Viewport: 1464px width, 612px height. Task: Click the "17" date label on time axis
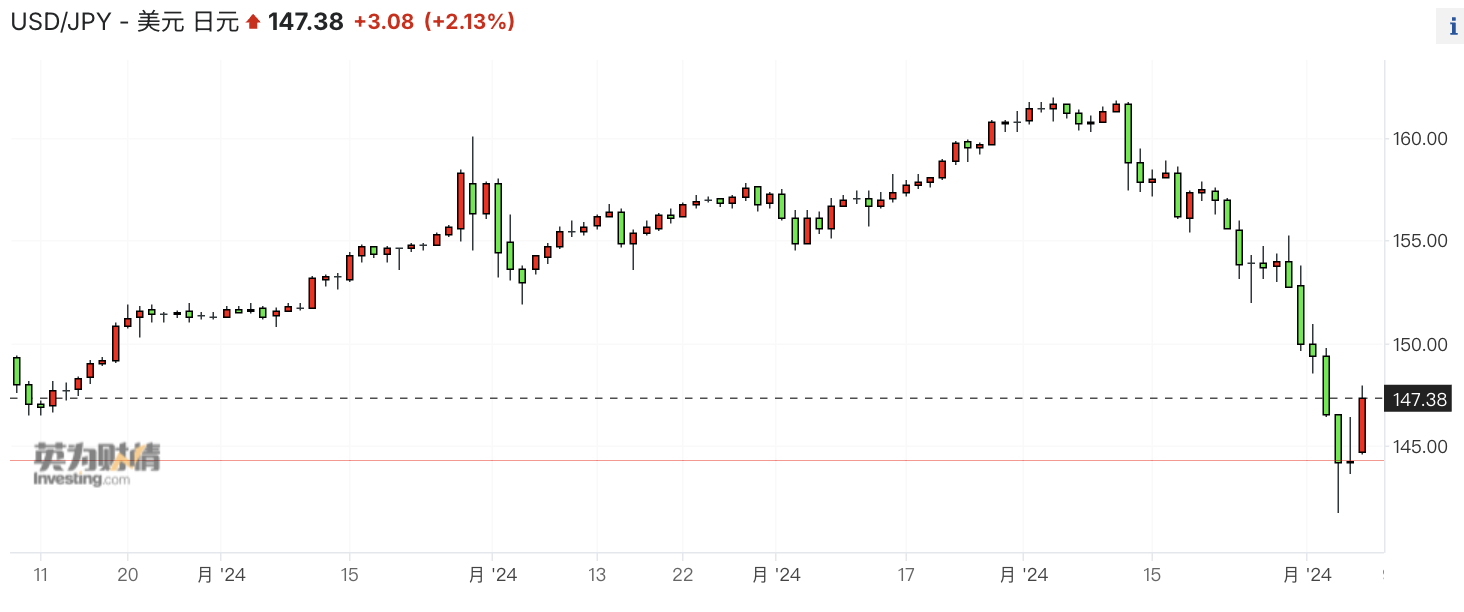click(x=904, y=575)
